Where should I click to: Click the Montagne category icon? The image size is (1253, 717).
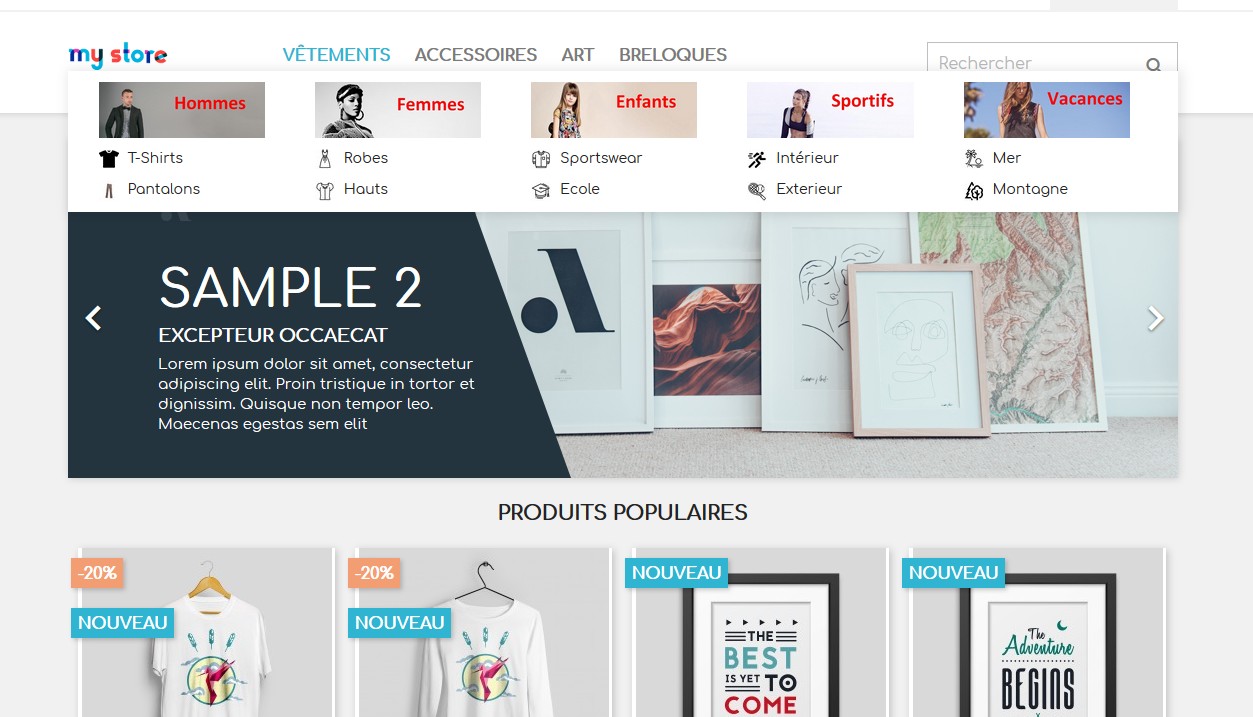tap(974, 190)
